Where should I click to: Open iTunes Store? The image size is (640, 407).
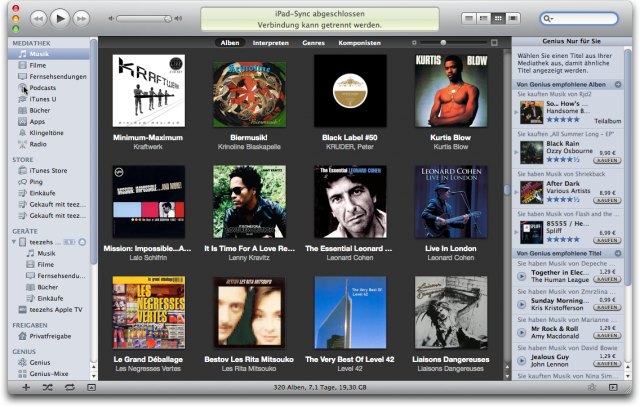pos(49,171)
